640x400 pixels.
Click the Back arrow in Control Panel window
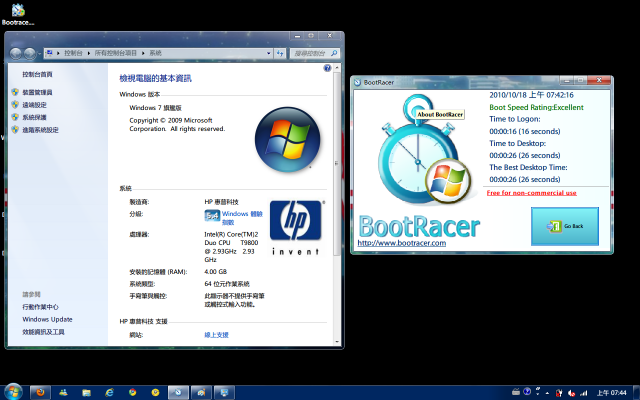(16, 53)
